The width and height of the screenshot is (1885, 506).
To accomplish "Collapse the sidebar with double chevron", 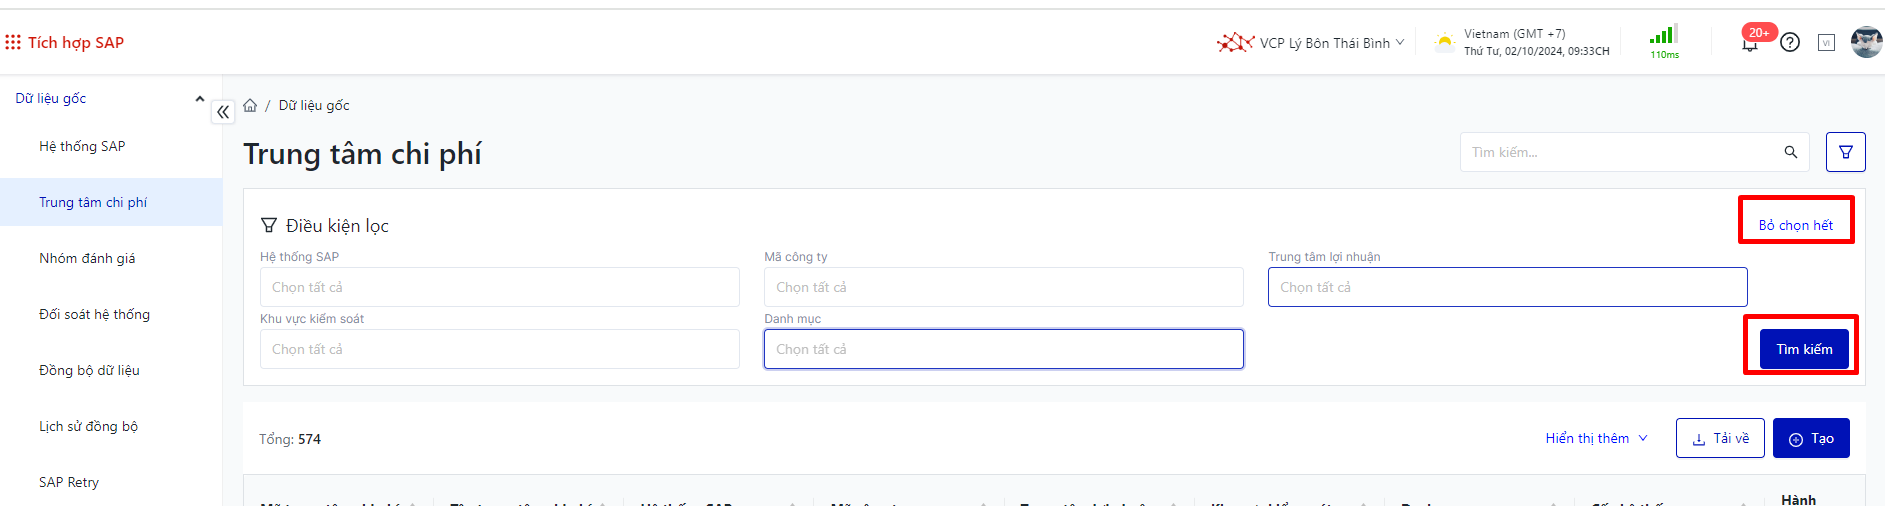I will click(223, 112).
